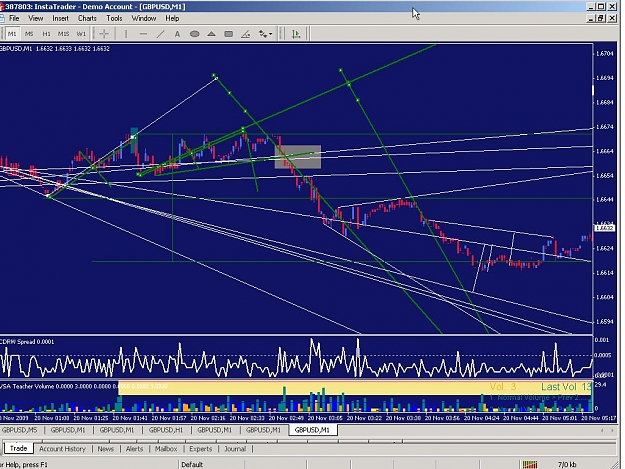The image size is (625, 469).
Task: Open the Mailbox terminal tab
Action: point(166,449)
